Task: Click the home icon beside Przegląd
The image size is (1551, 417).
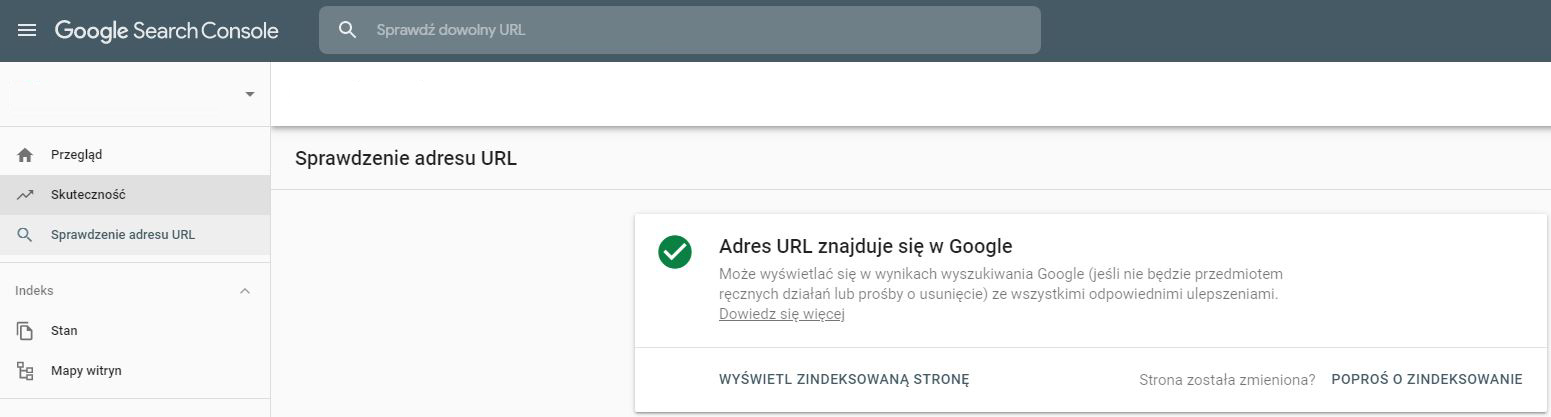Action: point(25,155)
